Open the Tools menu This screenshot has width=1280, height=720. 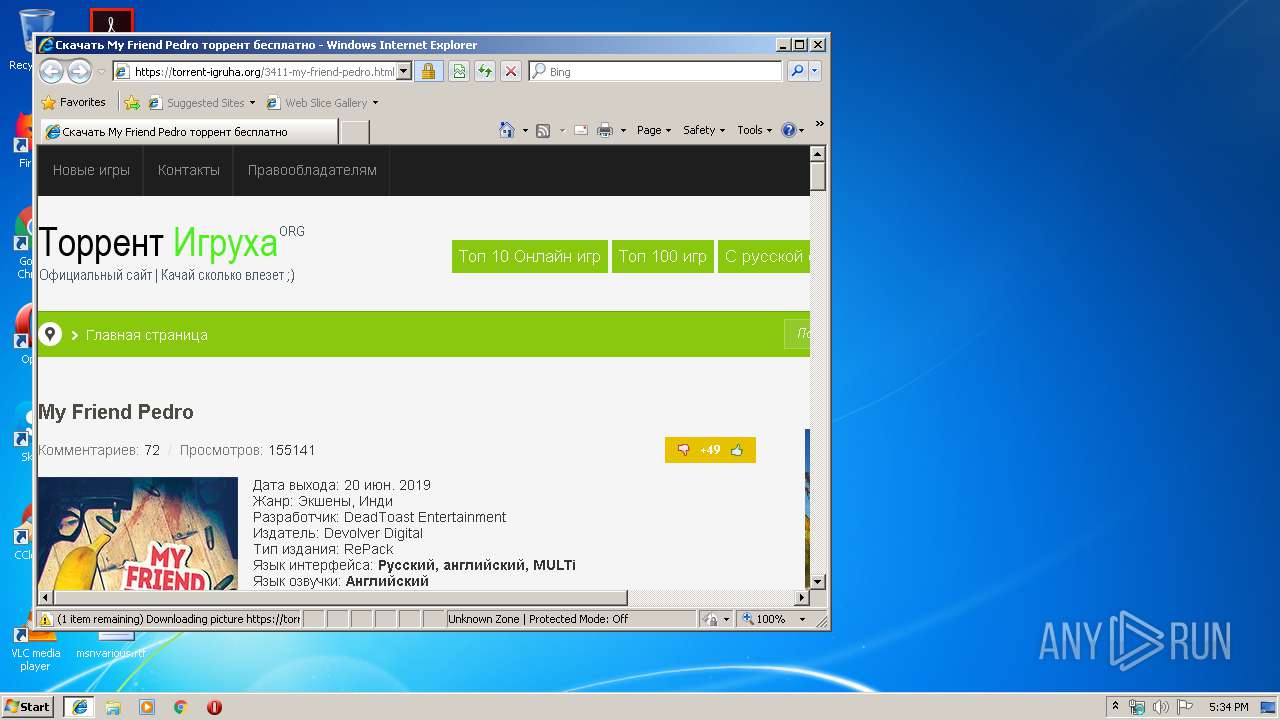[754, 130]
